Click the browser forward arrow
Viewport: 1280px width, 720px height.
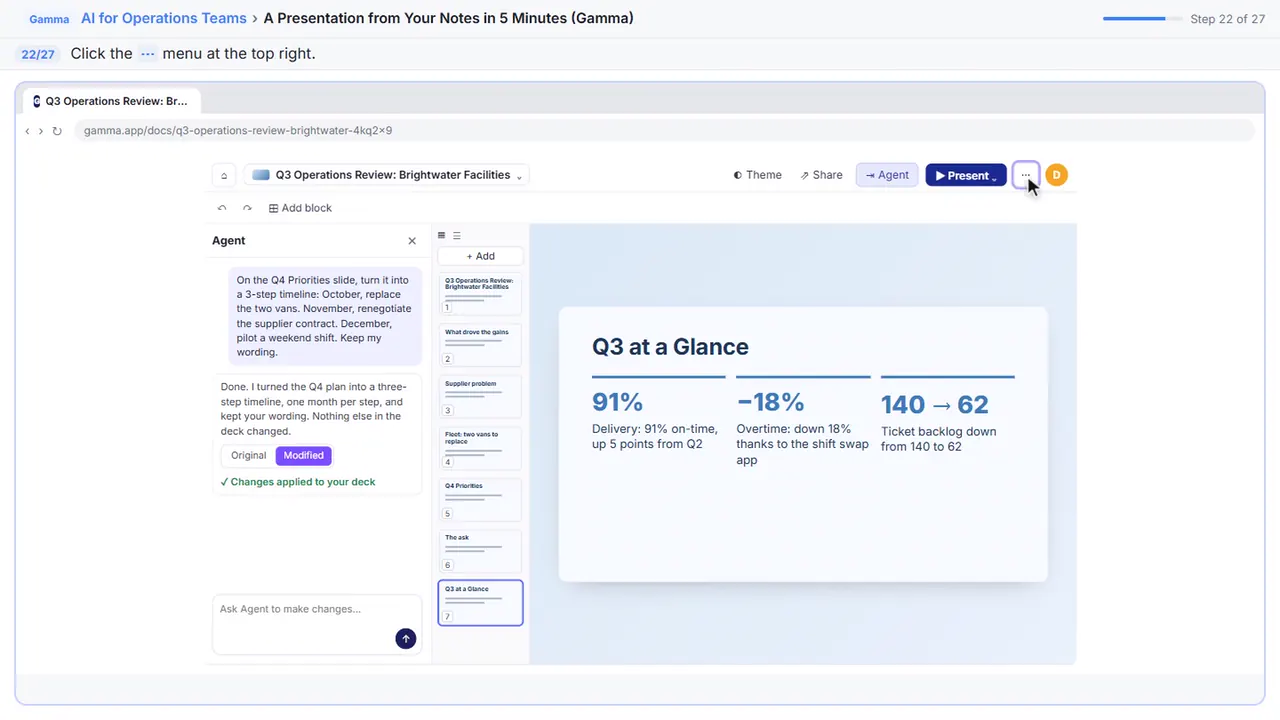(41, 131)
